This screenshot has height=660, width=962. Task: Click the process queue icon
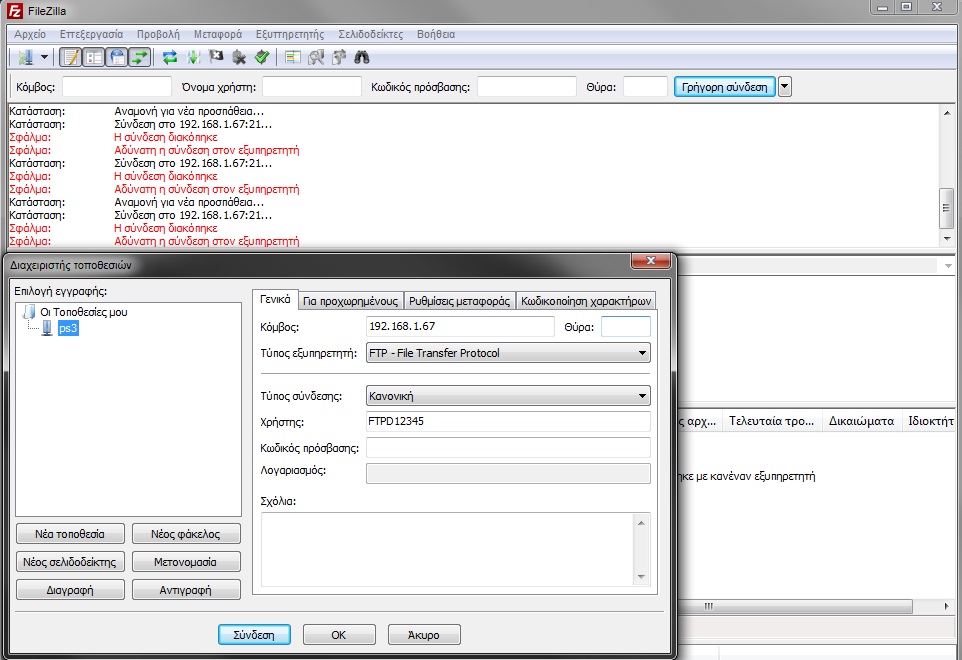point(193,58)
